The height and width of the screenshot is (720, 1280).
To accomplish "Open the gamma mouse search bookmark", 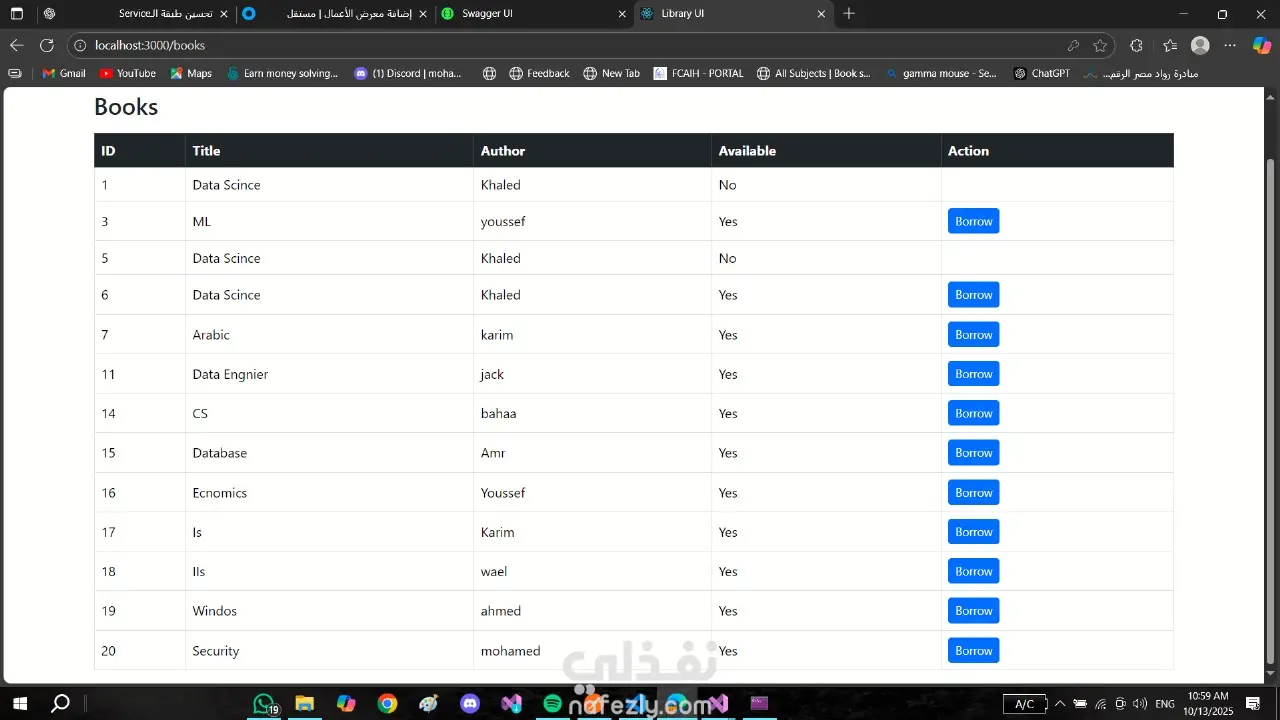I will [941, 73].
